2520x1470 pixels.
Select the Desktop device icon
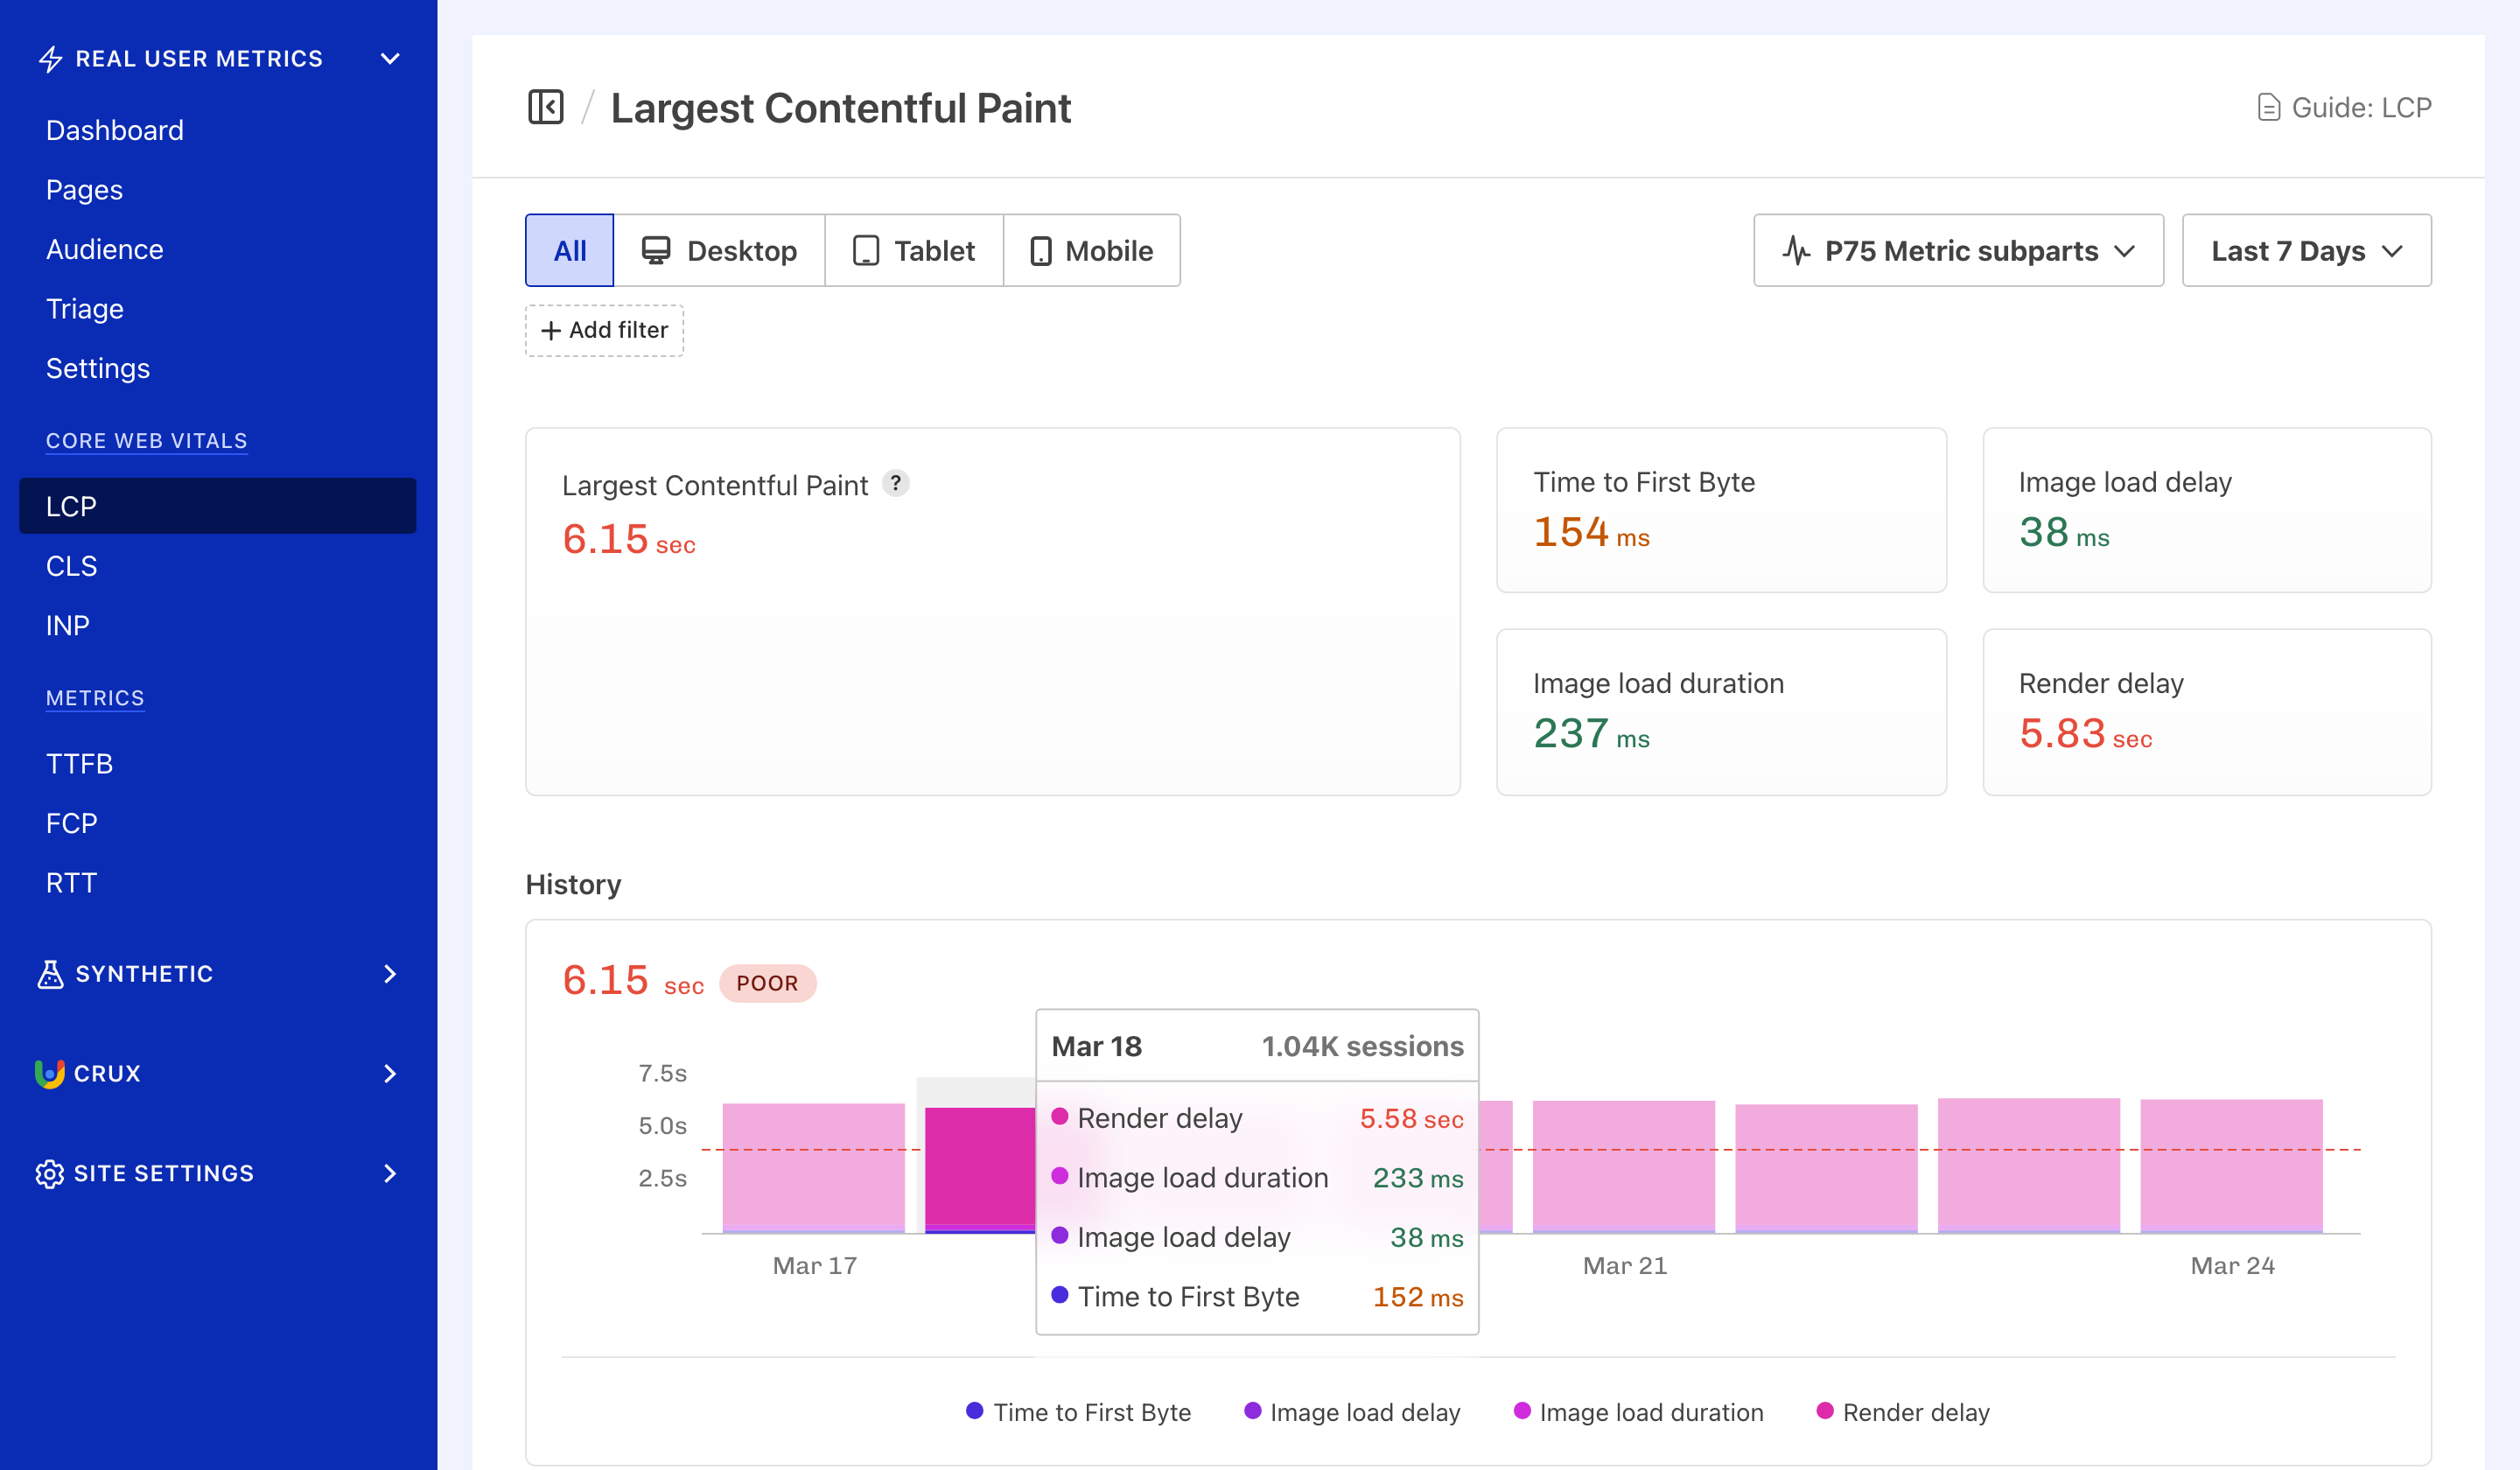pos(657,250)
